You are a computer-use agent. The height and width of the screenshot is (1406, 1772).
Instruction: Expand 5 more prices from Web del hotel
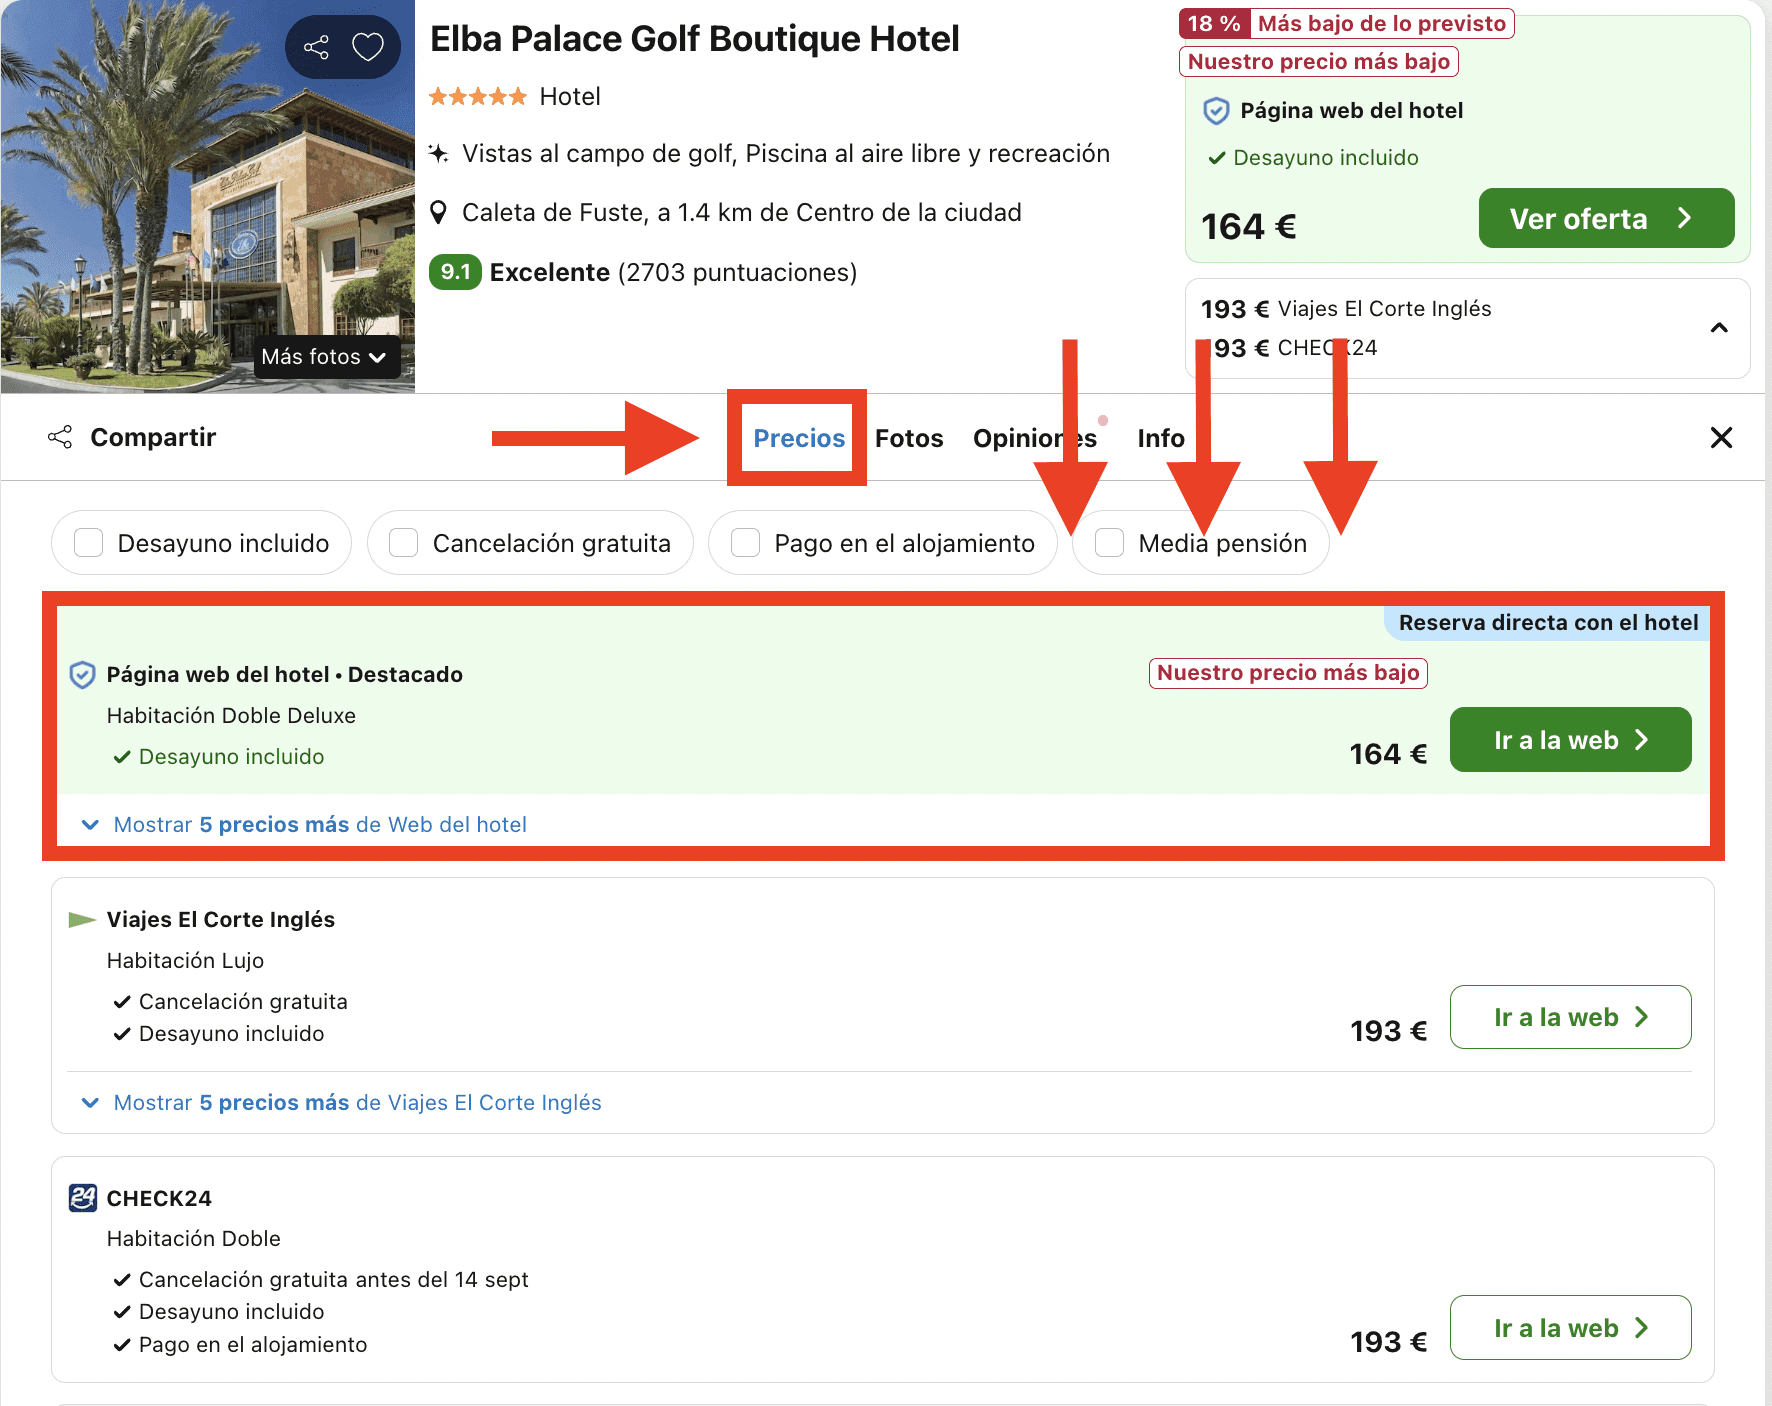coord(319,825)
